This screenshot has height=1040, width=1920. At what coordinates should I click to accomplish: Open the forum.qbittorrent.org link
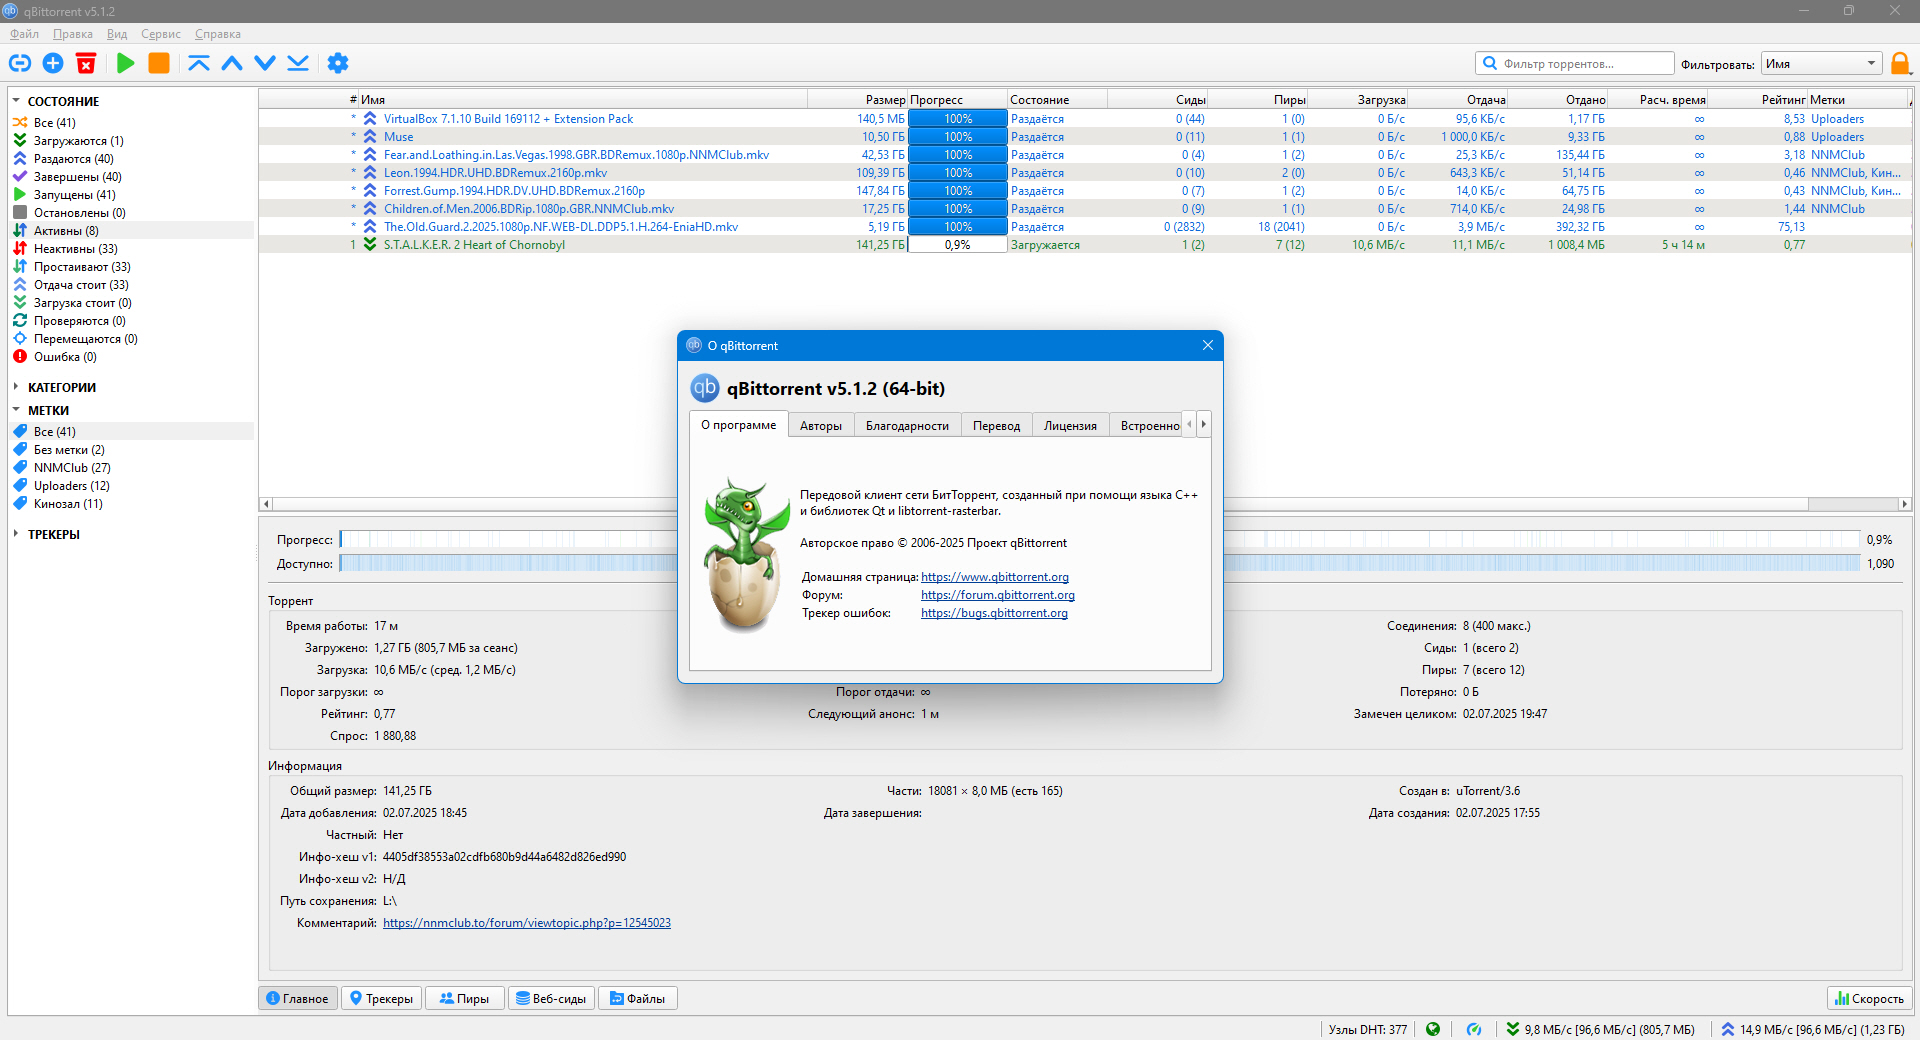(x=998, y=595)
